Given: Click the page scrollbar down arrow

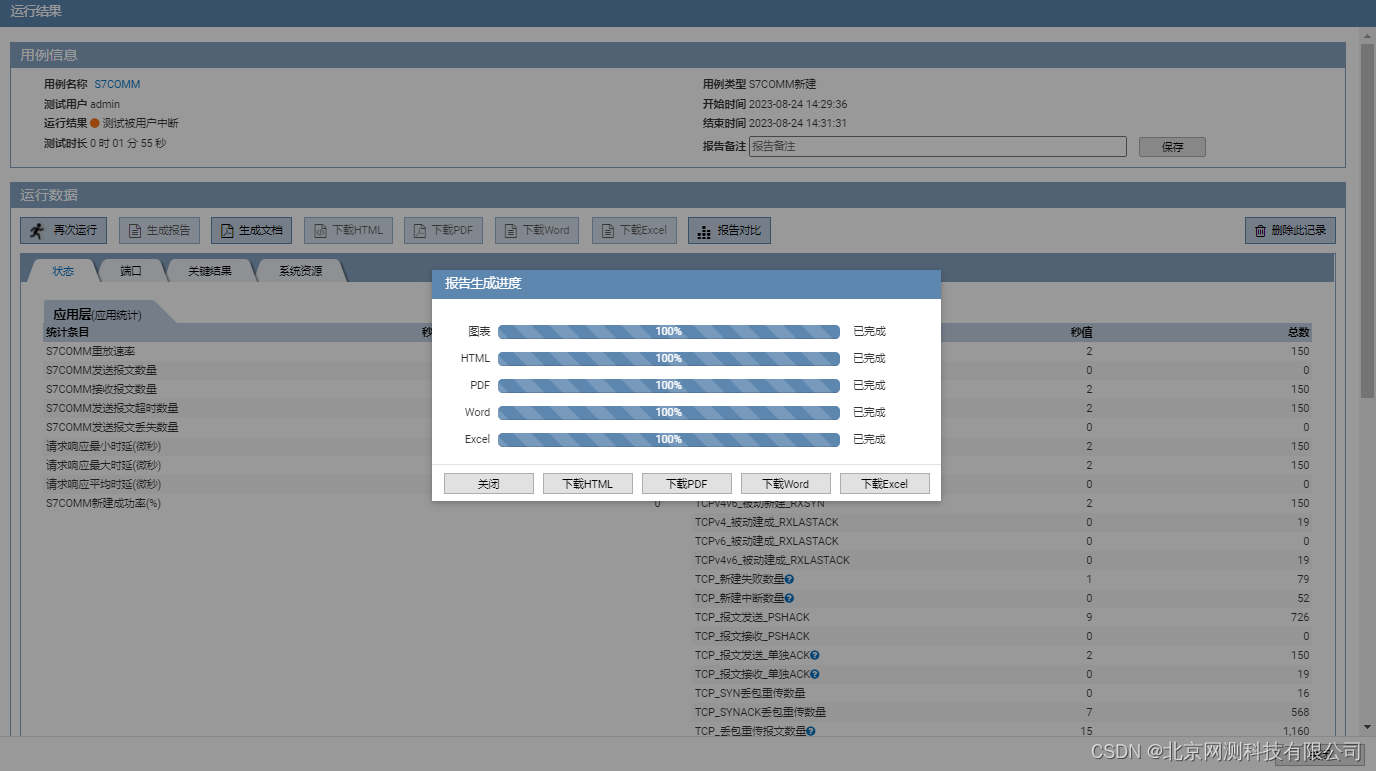Looking at the screenshot, I should pyautogui.click(x=1367, y=727).
